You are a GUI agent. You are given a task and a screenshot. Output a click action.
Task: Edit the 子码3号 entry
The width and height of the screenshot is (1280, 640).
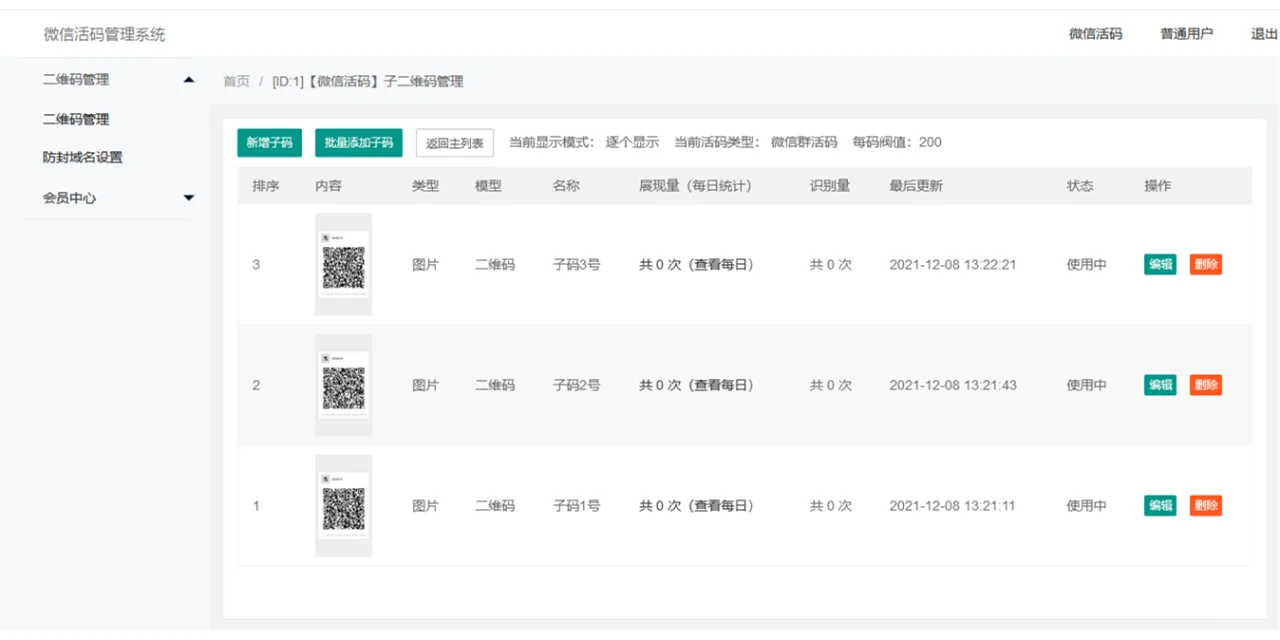[1159, 265]
